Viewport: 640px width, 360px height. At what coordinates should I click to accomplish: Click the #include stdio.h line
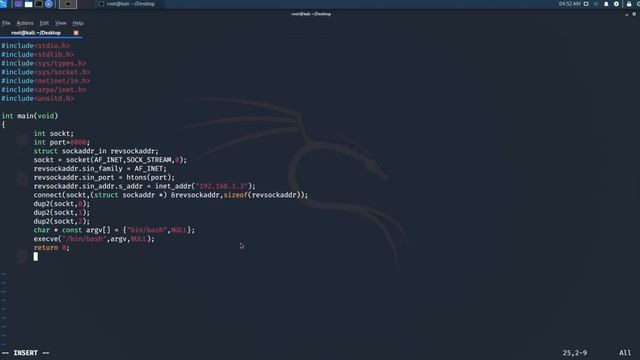[x=36, y=46]
